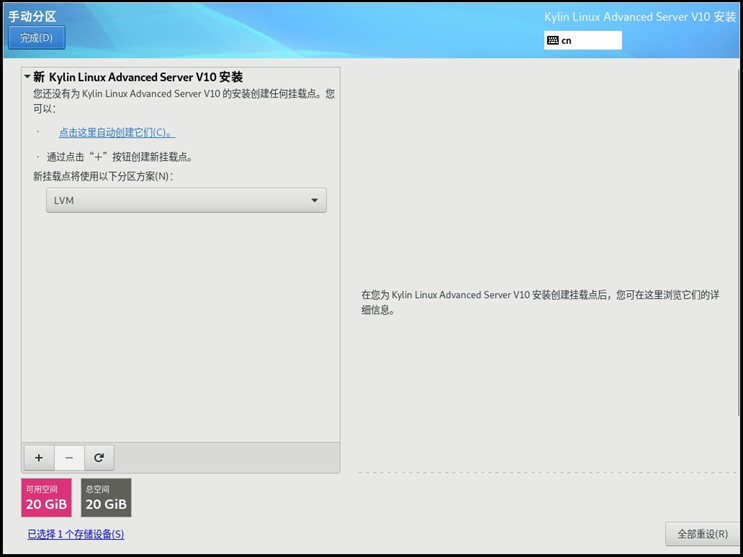Click the 全部重设(R) button
The height and width of the screenshot is (557, 743).
702,534
